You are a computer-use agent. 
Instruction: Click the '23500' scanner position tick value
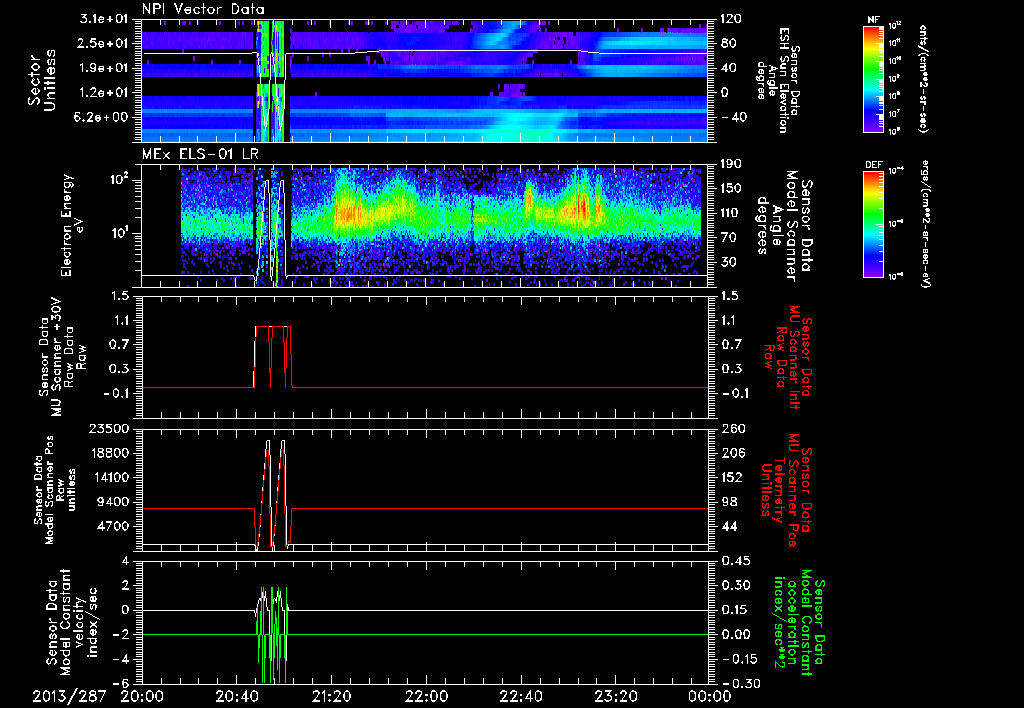click(x=111, y=428)
